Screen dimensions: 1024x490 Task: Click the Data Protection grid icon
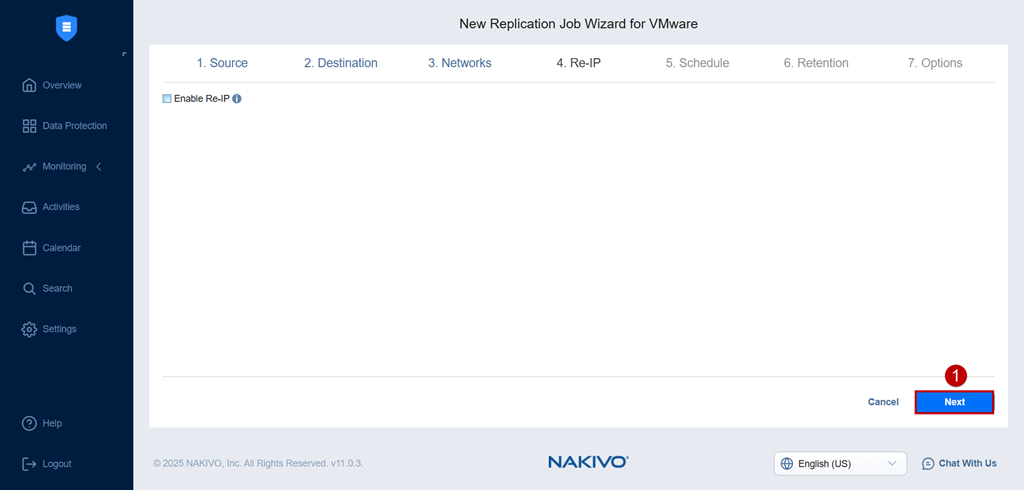[29, 126]
